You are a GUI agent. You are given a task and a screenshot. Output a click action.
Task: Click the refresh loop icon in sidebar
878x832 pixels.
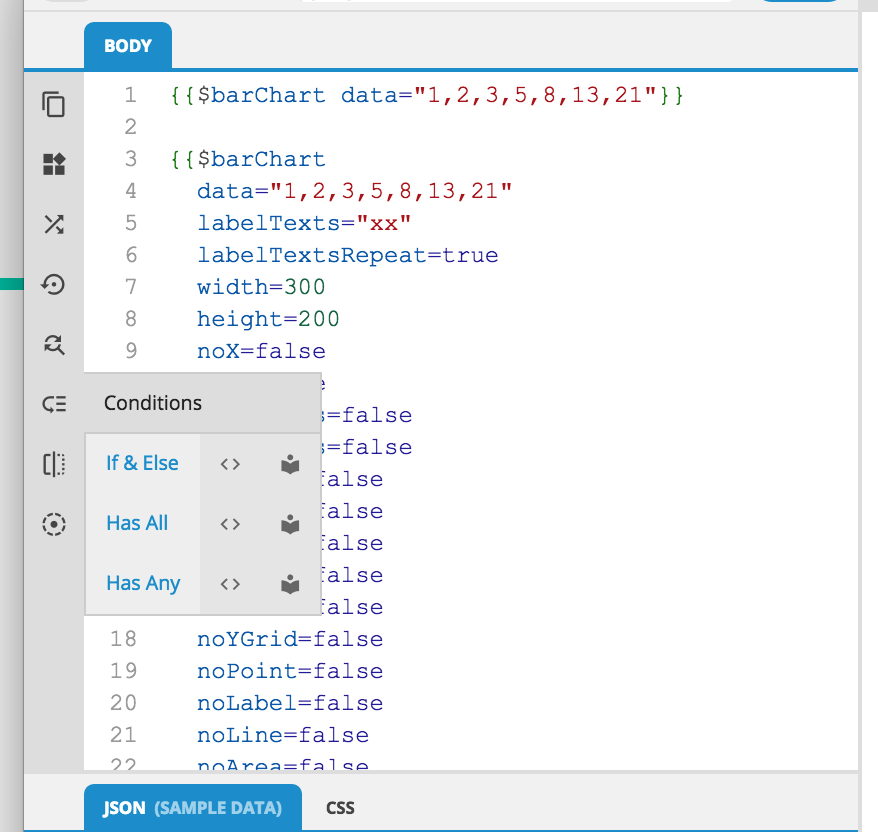[53, 344]
